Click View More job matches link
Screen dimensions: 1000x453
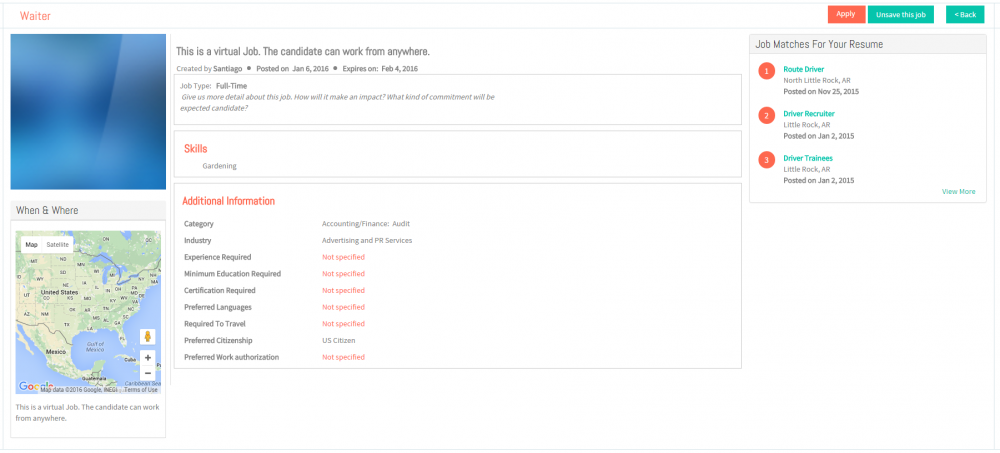[959, 191]
